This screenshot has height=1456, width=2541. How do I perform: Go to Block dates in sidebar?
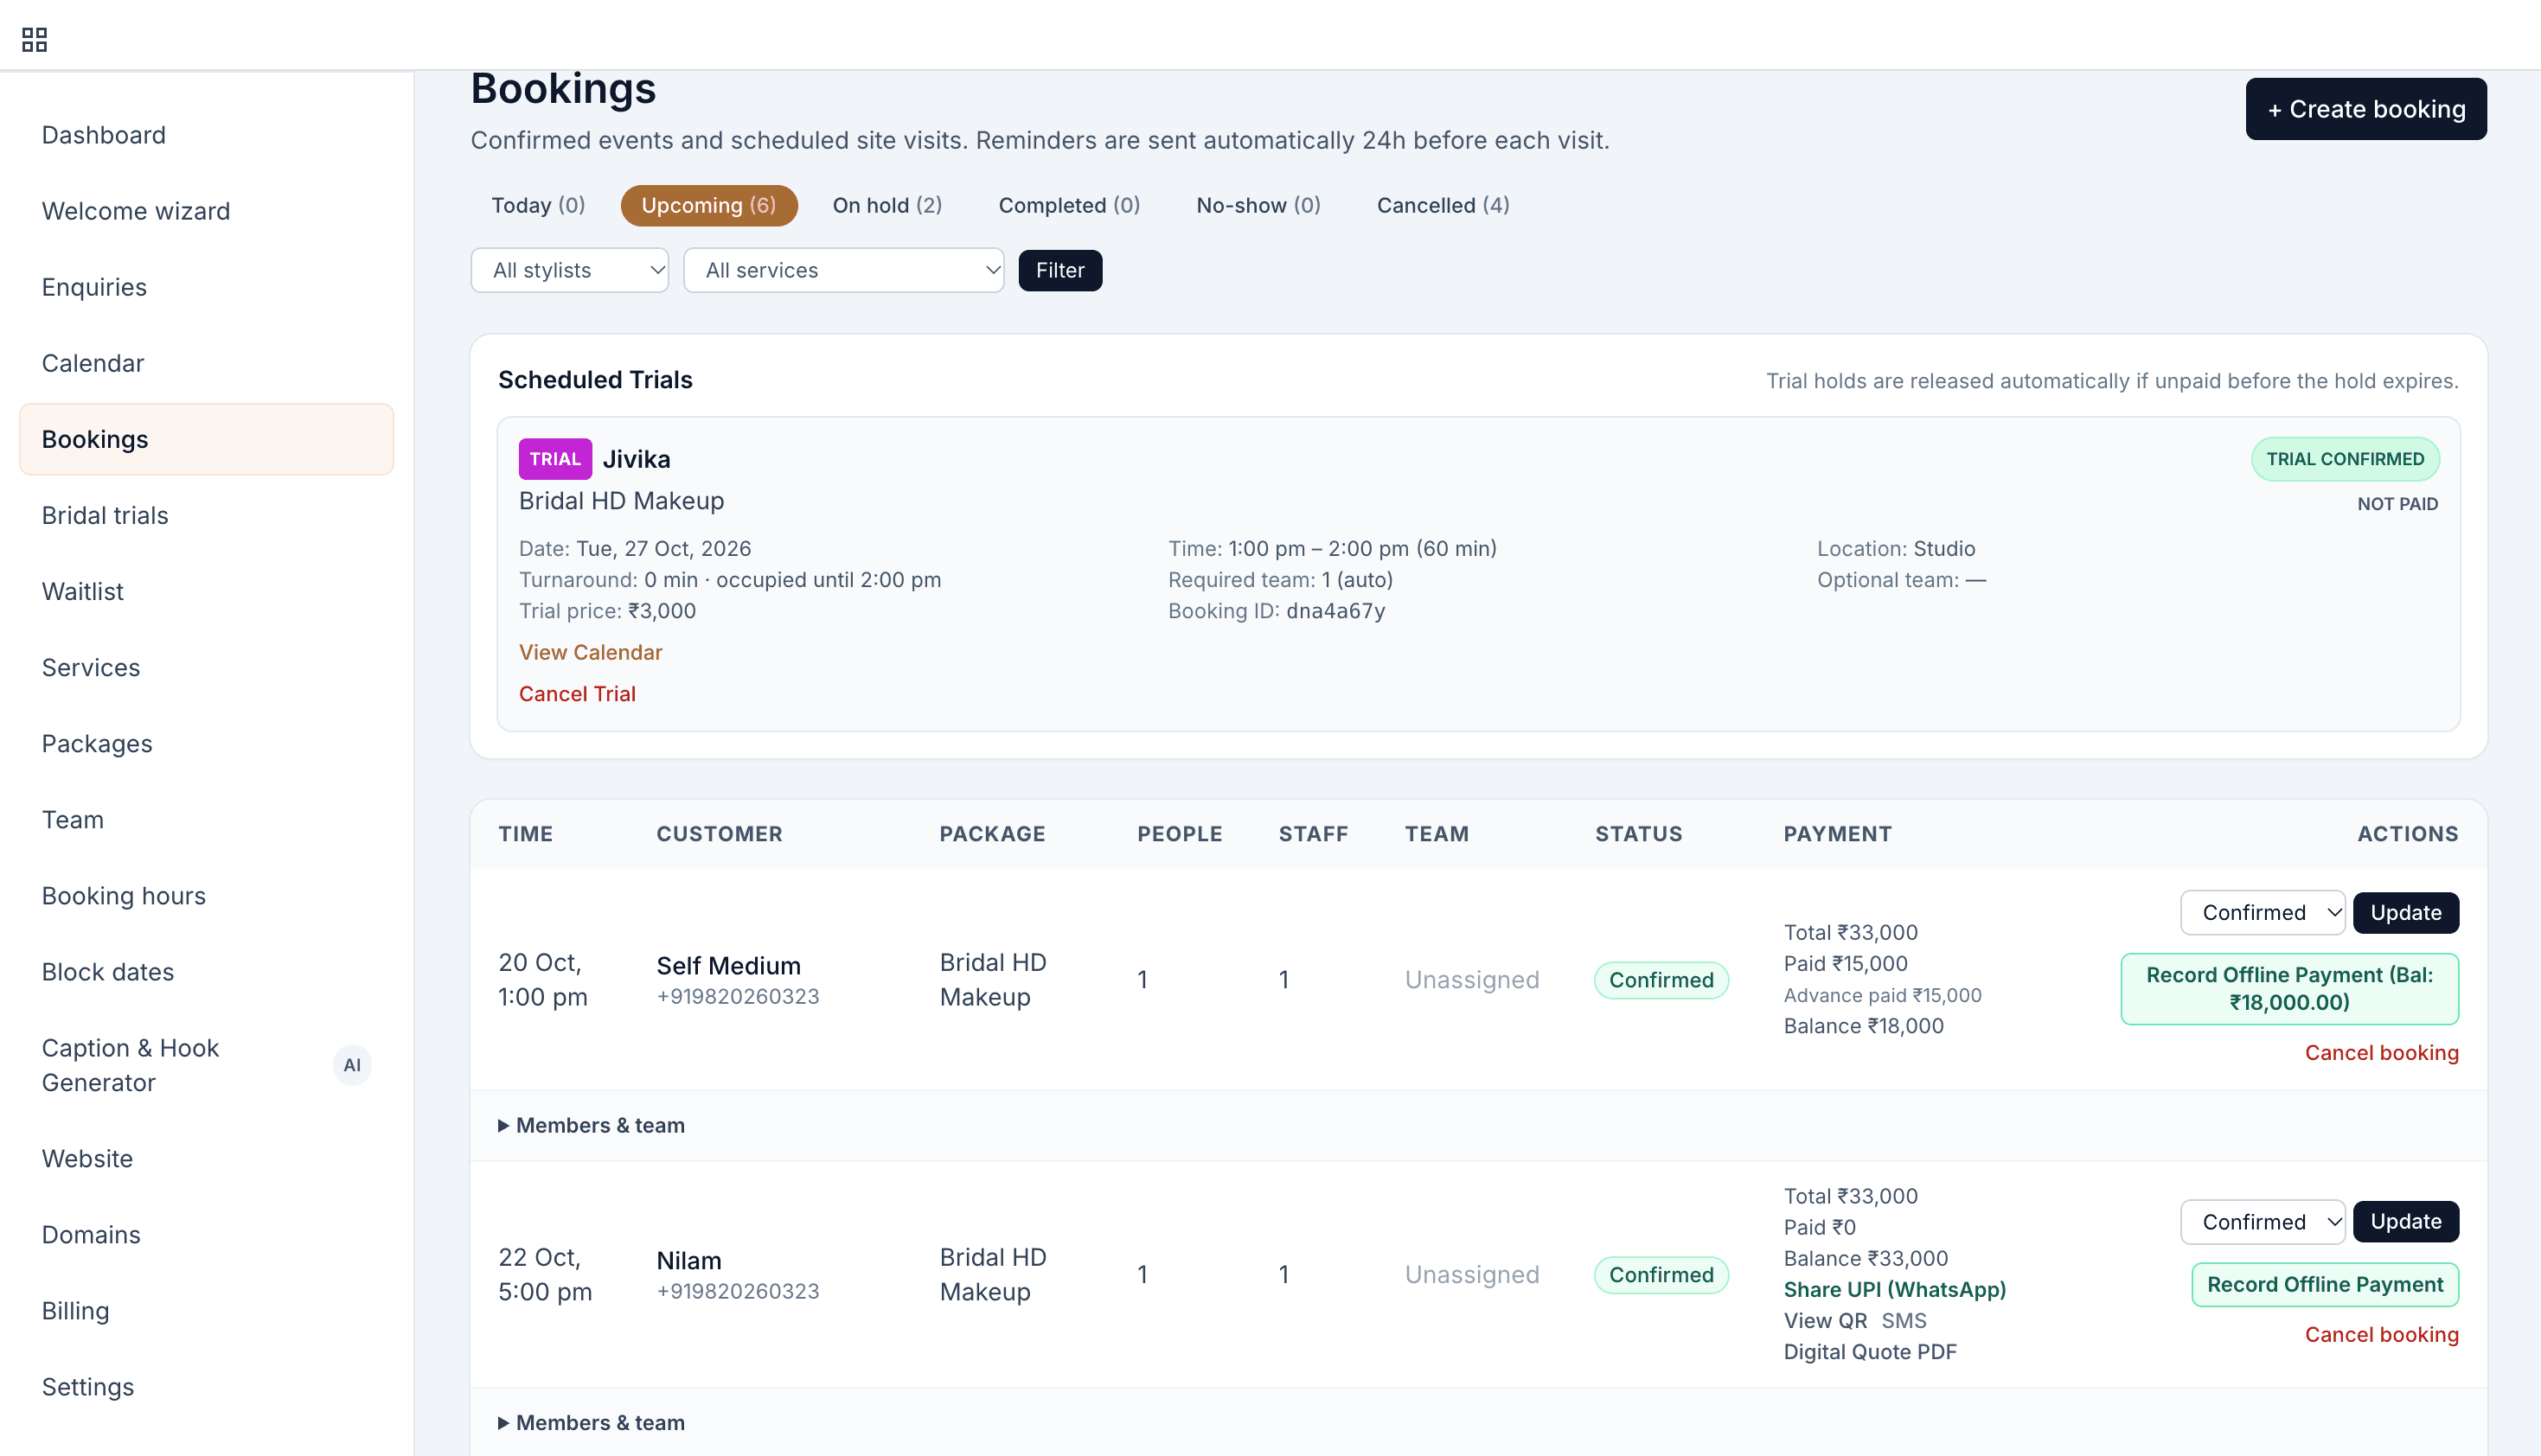pyautogui.click(x=207, y=971)
